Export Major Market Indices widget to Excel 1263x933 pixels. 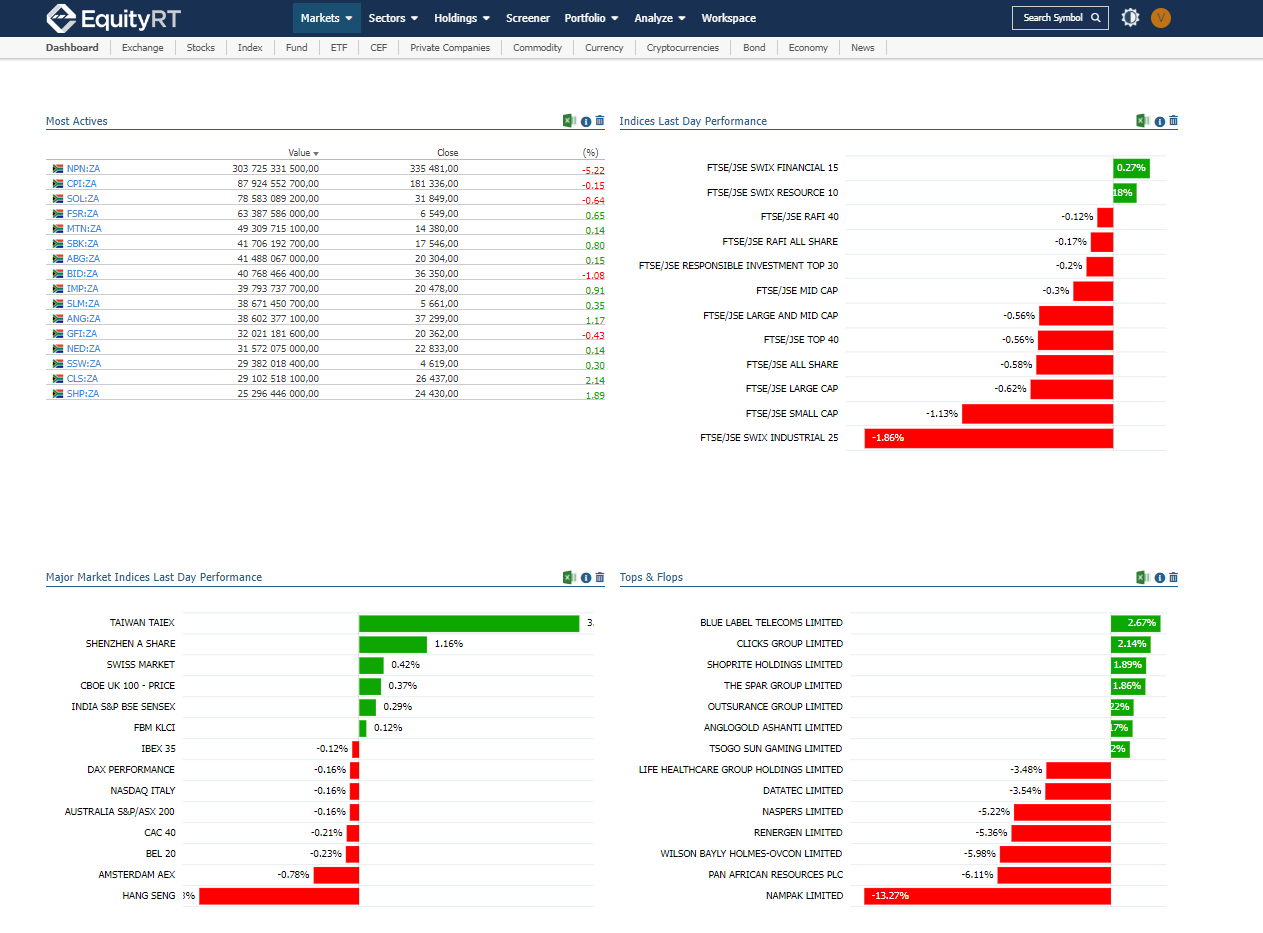click(x=569, y=577)
